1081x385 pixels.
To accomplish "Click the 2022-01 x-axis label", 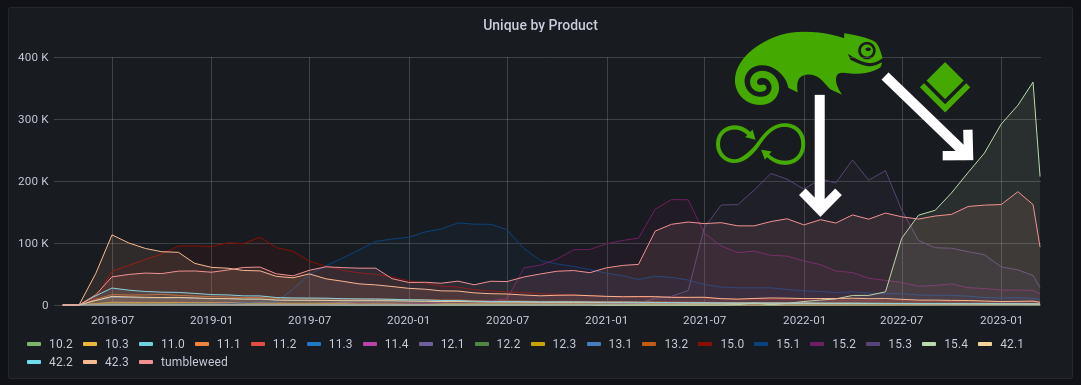I will coord(805,320).
